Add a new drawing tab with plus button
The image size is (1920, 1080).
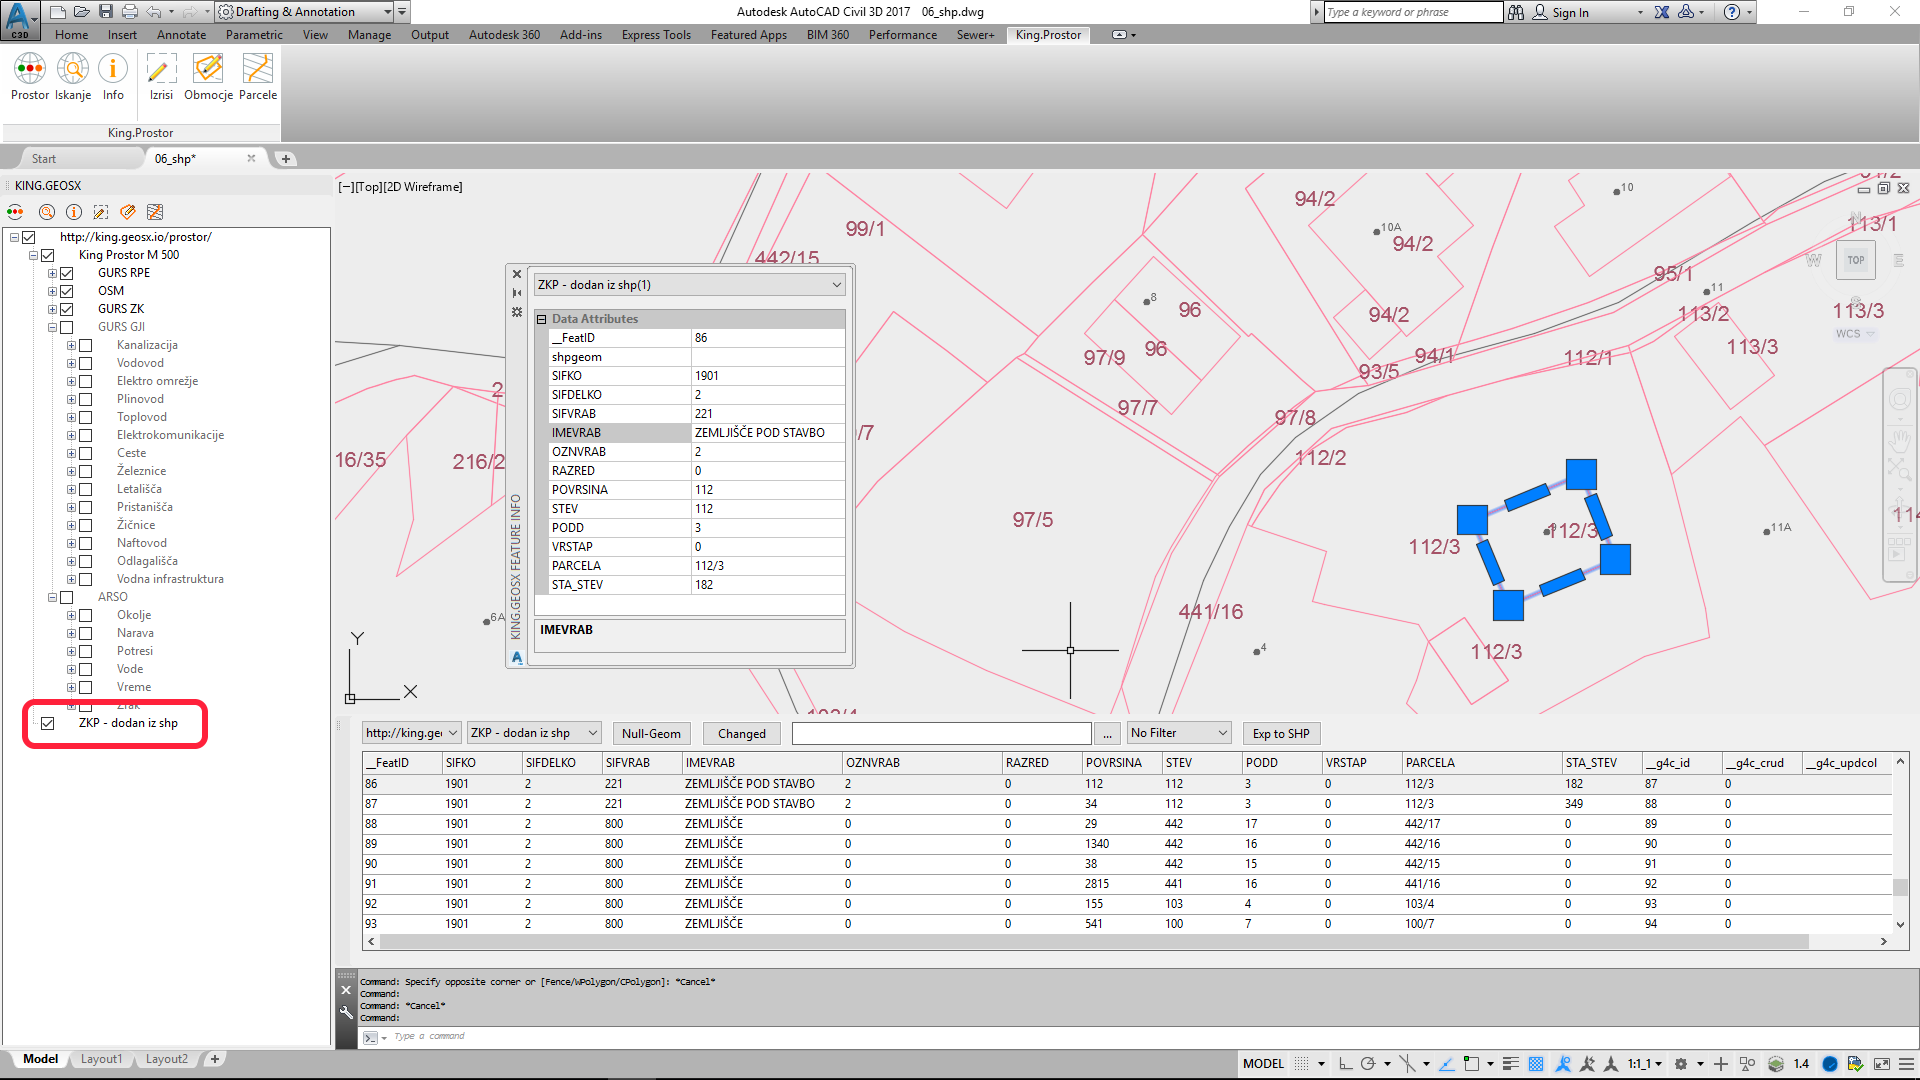pyautogui.click(x=286, y=159)
